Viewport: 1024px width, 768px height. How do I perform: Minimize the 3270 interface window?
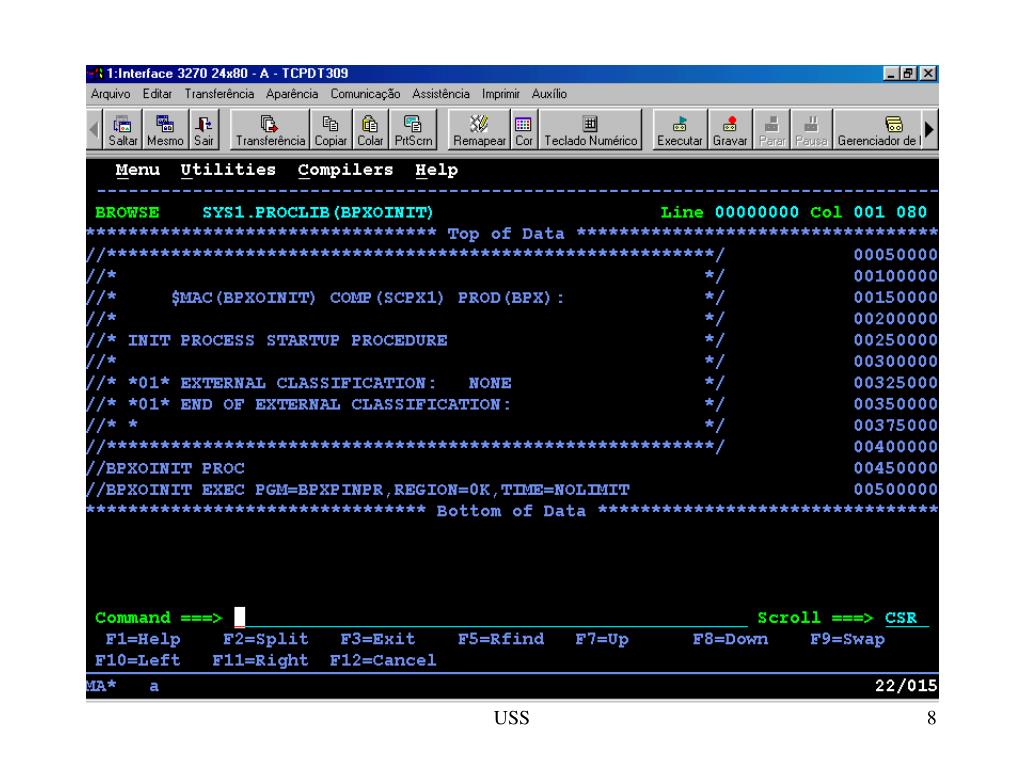(891, 73)
